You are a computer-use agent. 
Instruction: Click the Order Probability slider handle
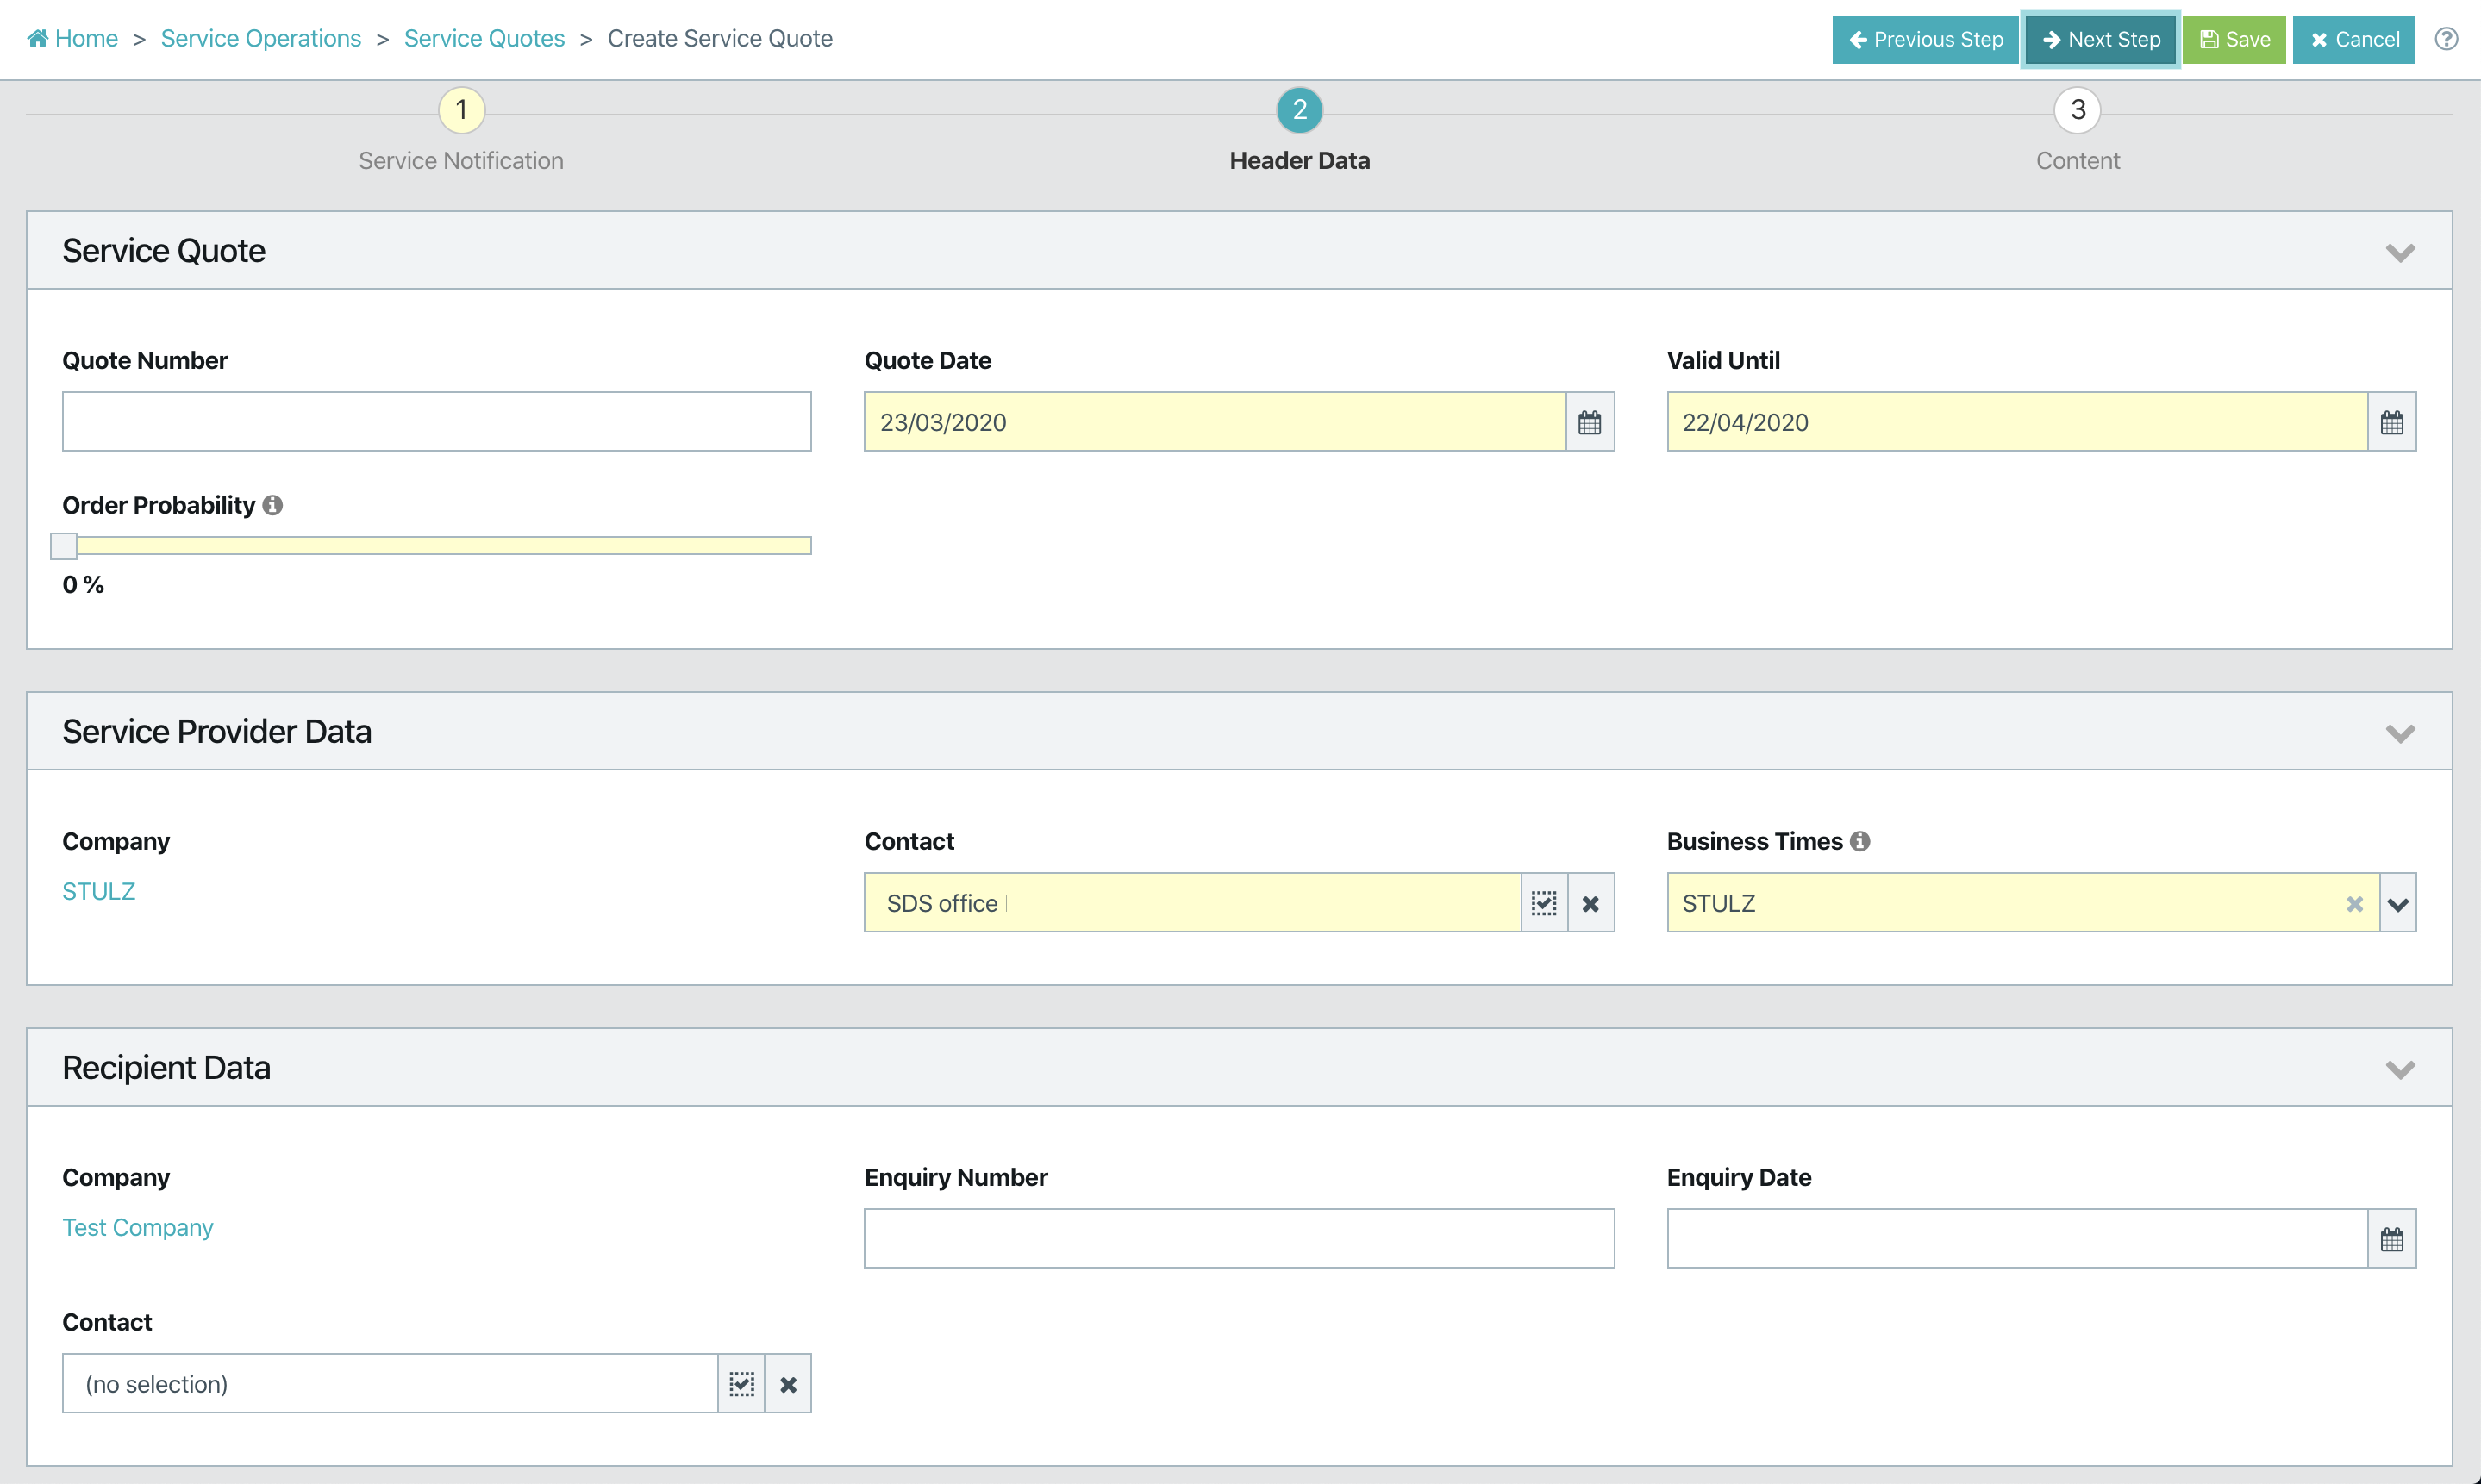(x=64, y=546)
